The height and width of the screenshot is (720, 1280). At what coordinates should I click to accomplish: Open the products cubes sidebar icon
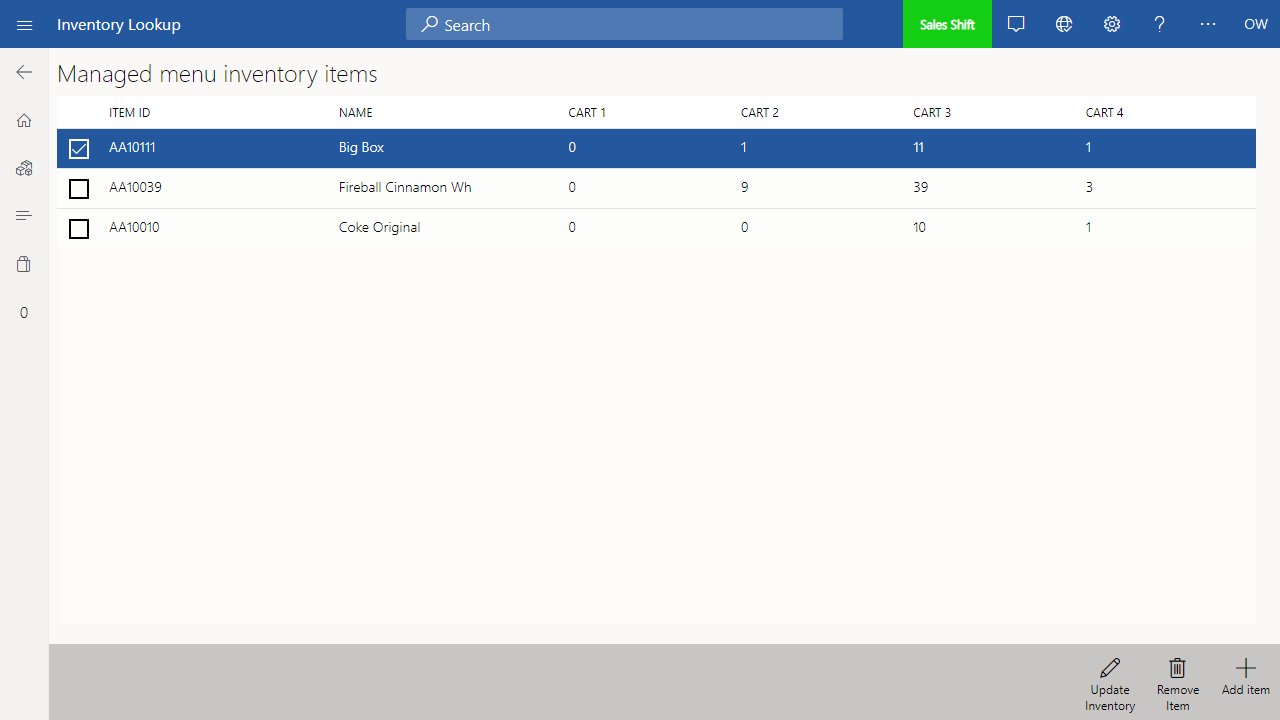click(24, 168)
